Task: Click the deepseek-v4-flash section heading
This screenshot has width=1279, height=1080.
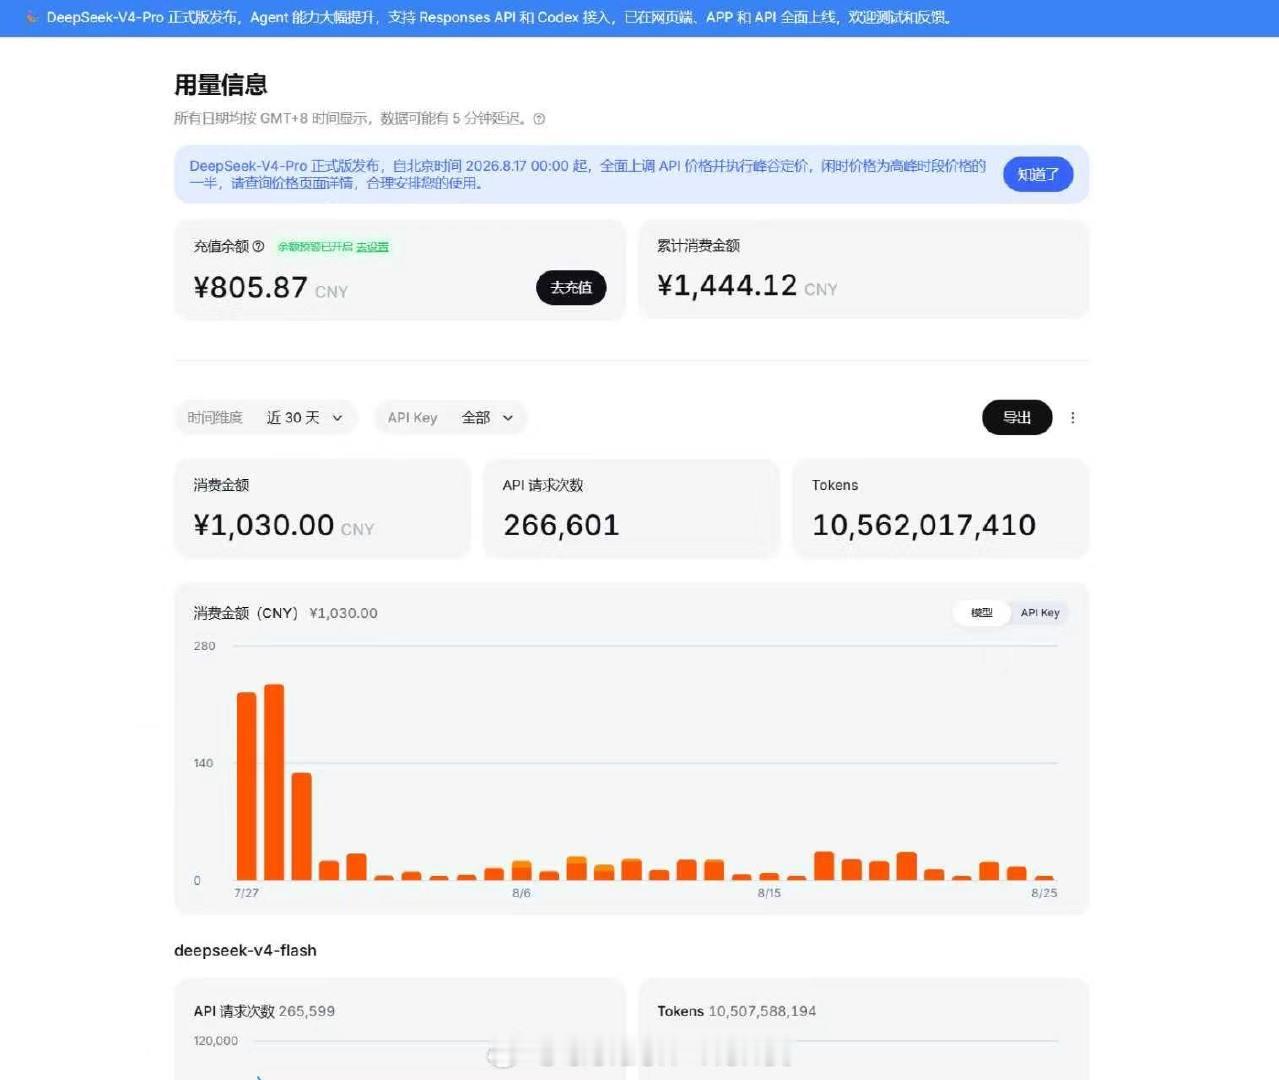Action: [x=245, y=950]
